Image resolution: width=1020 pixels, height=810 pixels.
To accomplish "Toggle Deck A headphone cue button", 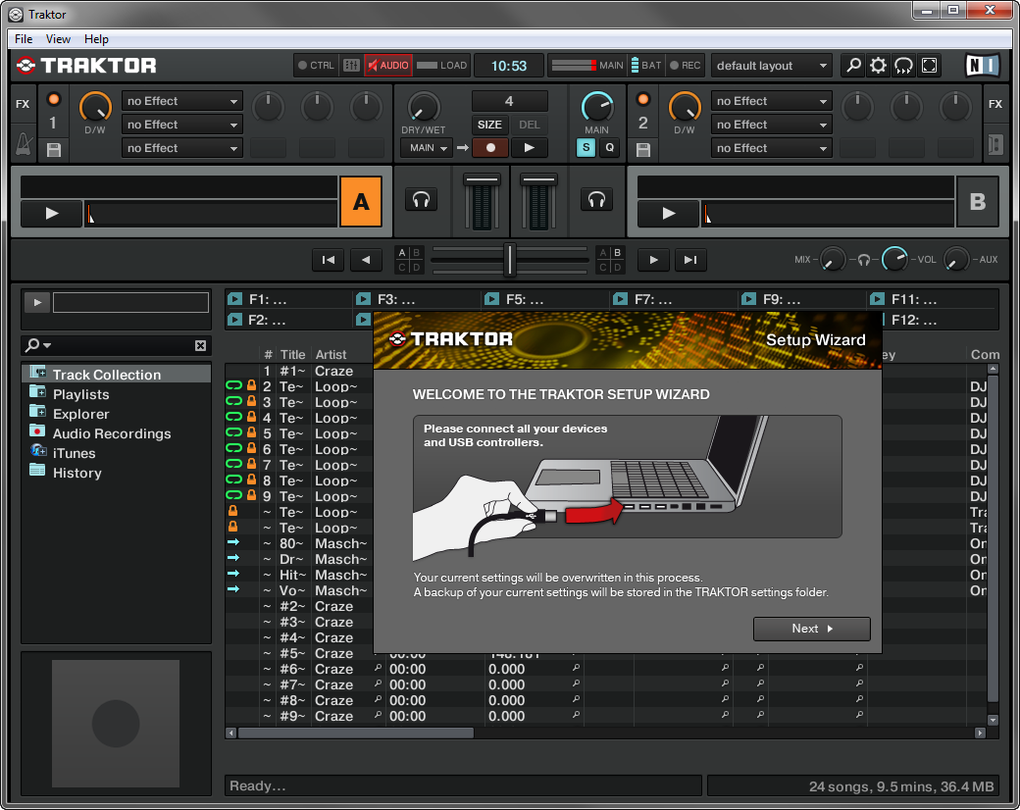I will click(421, 200).
